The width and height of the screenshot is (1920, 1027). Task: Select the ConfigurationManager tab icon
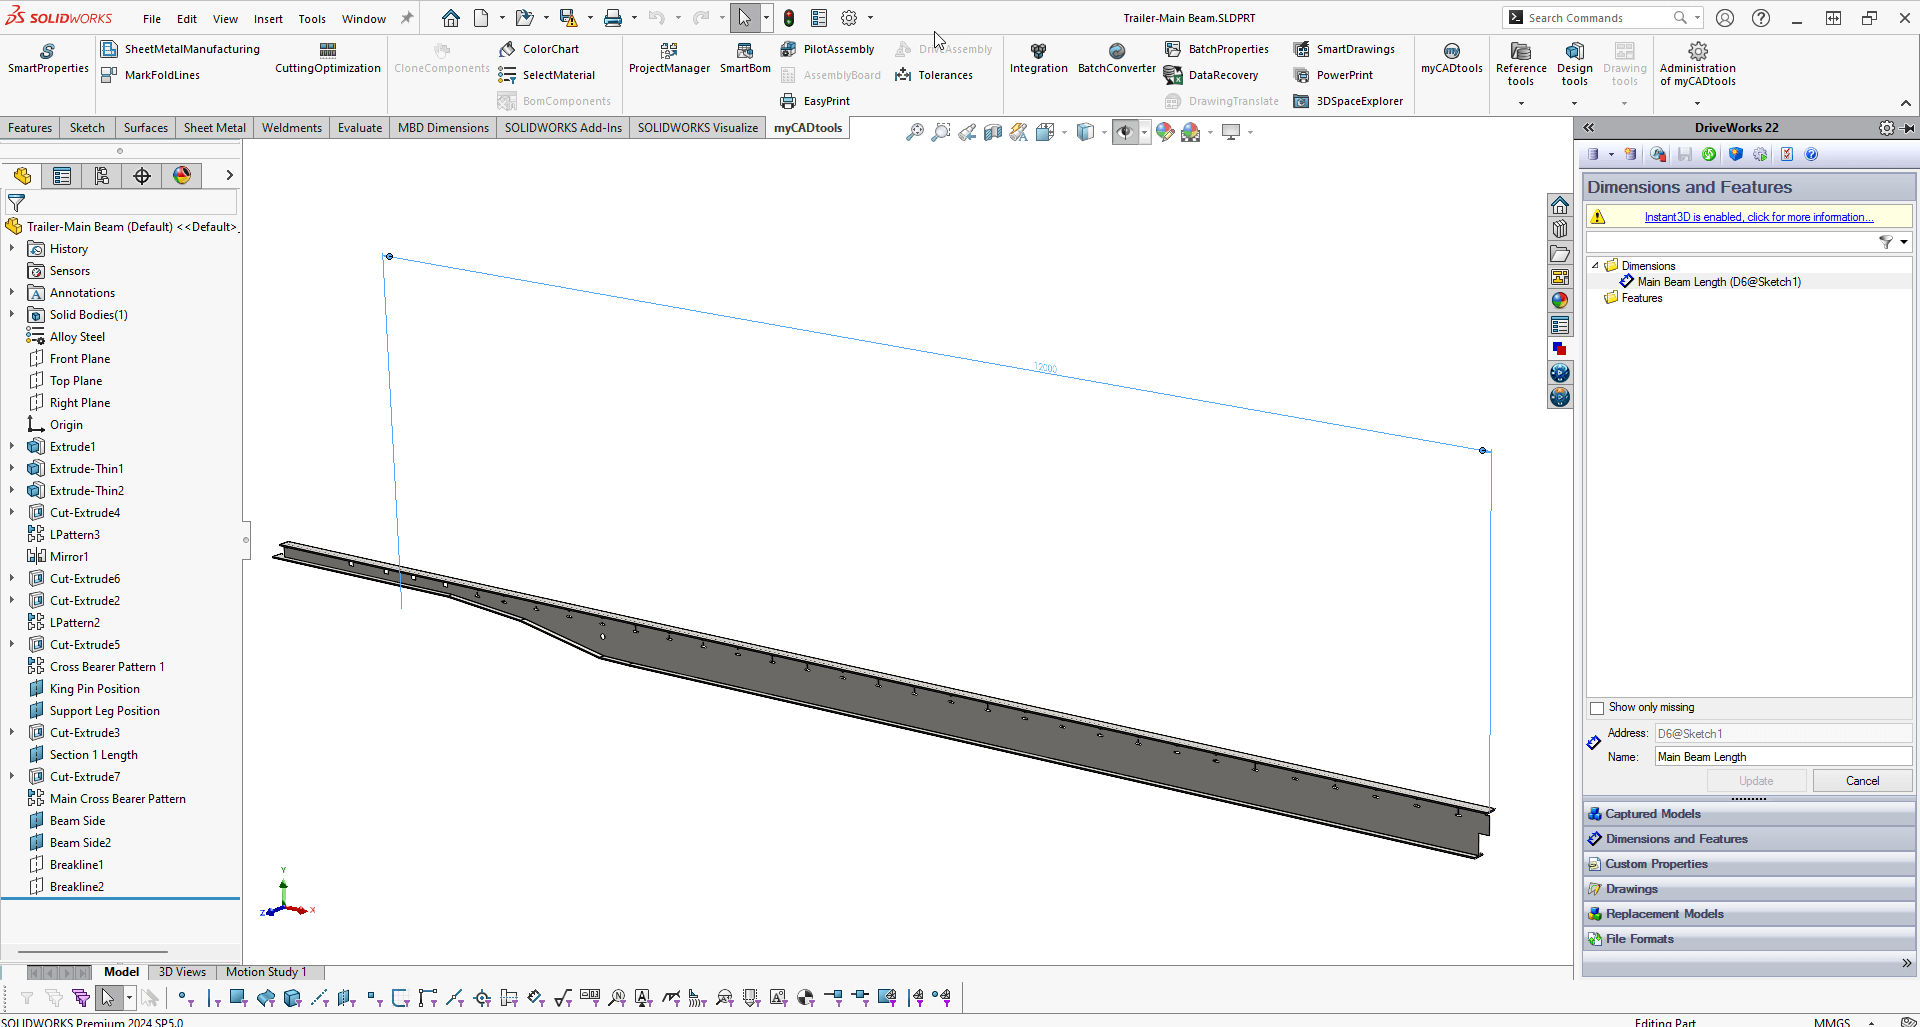click(102, 176)
